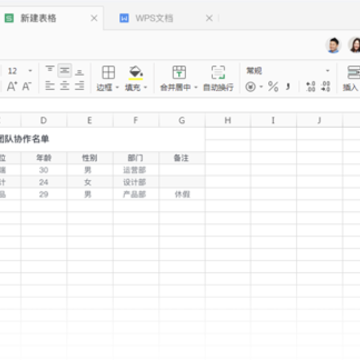Image resolution: width=360 pixels, height=360 pixels.
Task: Select the cell with age 29
Action: [44, 194]
